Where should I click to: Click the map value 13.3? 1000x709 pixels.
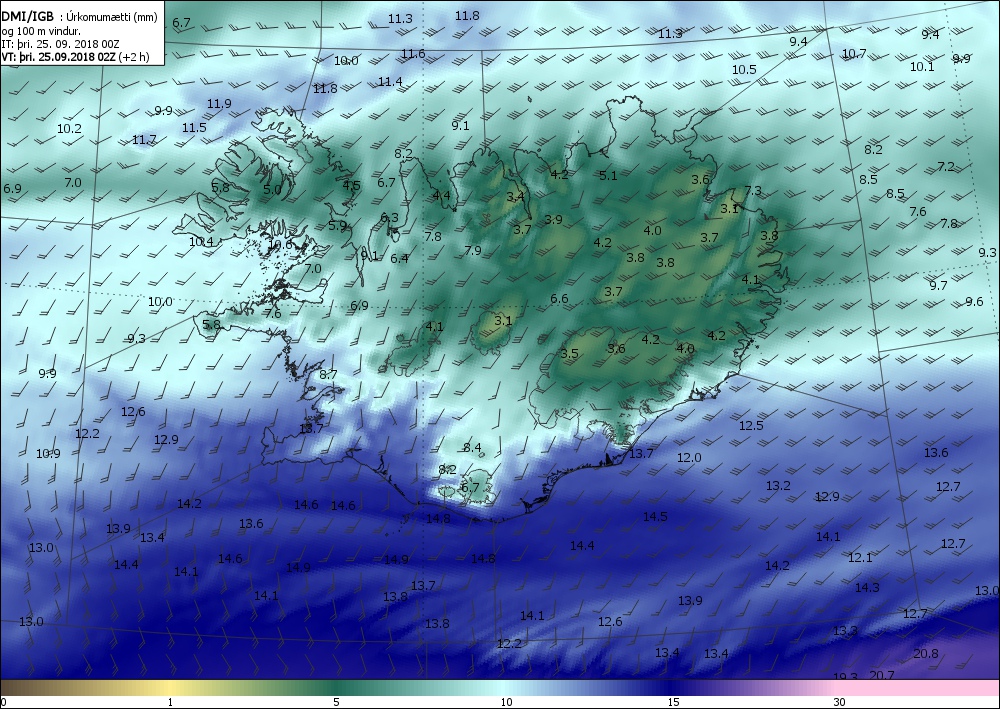click(x=846, y=631)
